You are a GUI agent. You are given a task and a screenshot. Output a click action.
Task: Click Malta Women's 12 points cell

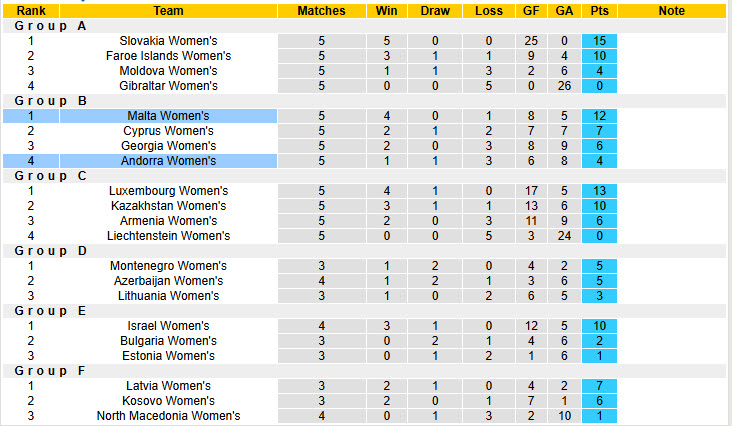pos(599,116)
